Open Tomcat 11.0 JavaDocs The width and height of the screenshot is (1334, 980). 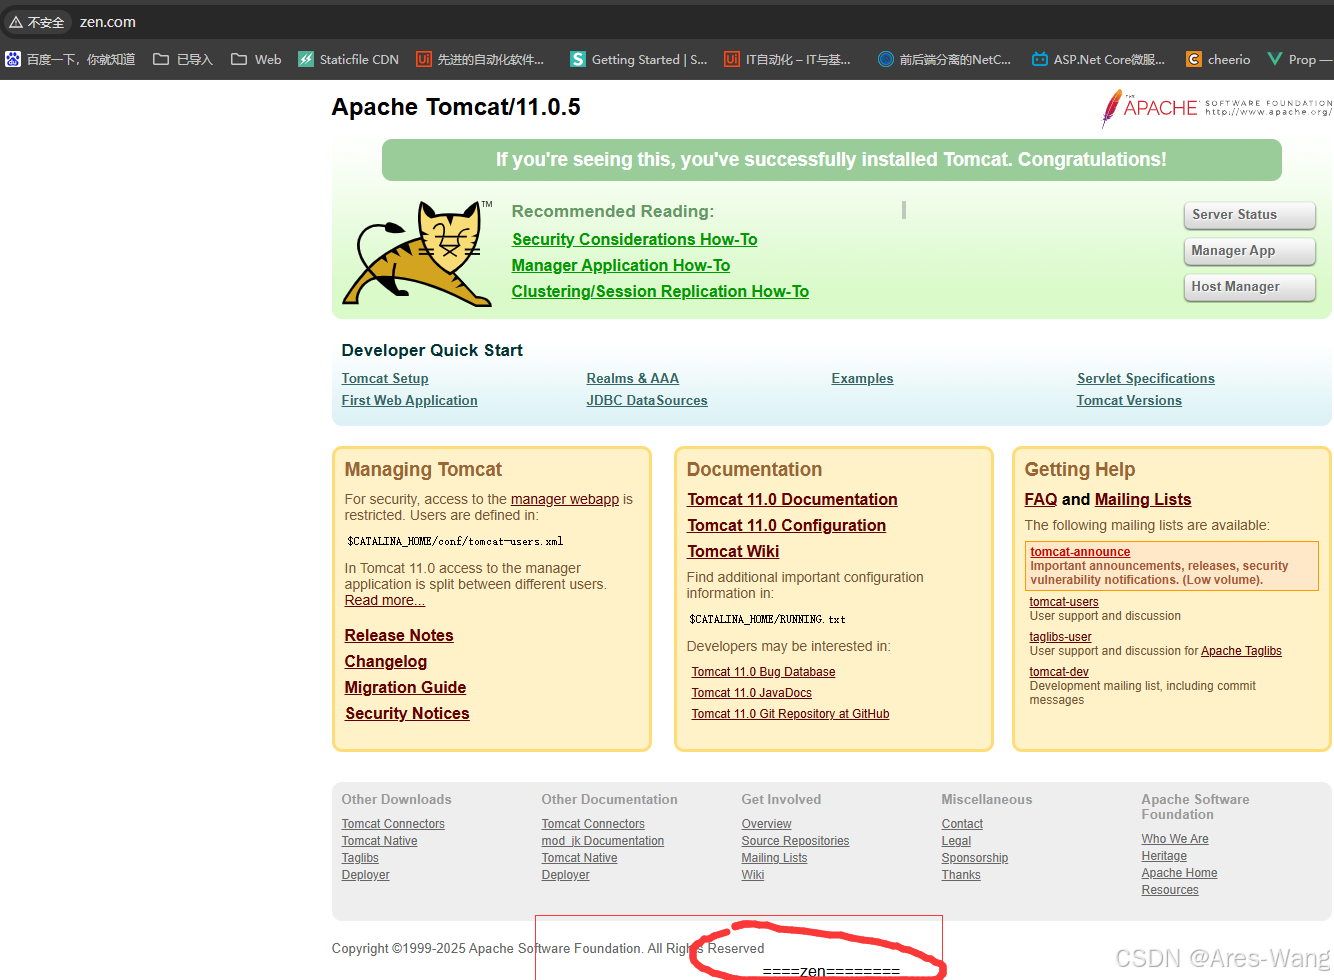752,693
